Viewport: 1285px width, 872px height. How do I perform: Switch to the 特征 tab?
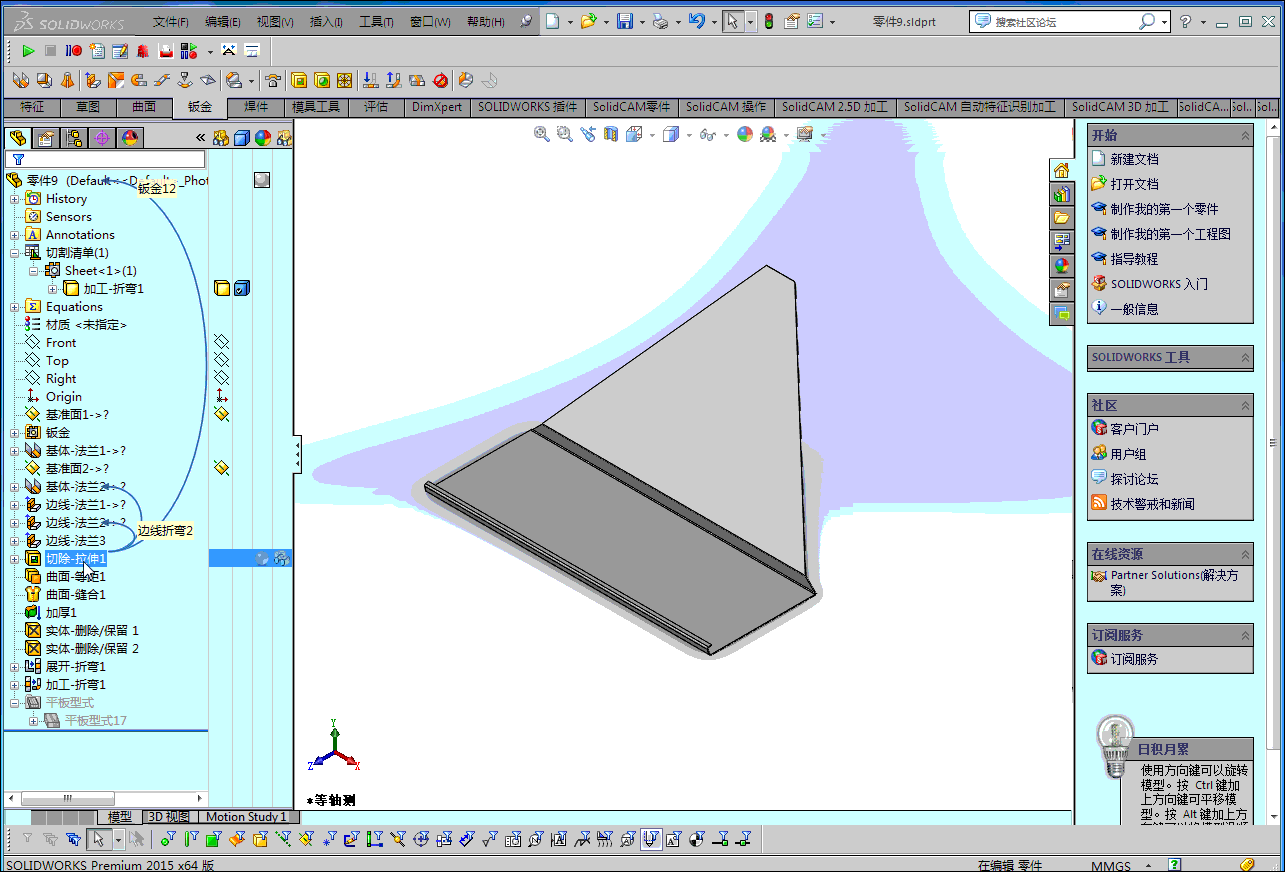[x=32, y=107]
